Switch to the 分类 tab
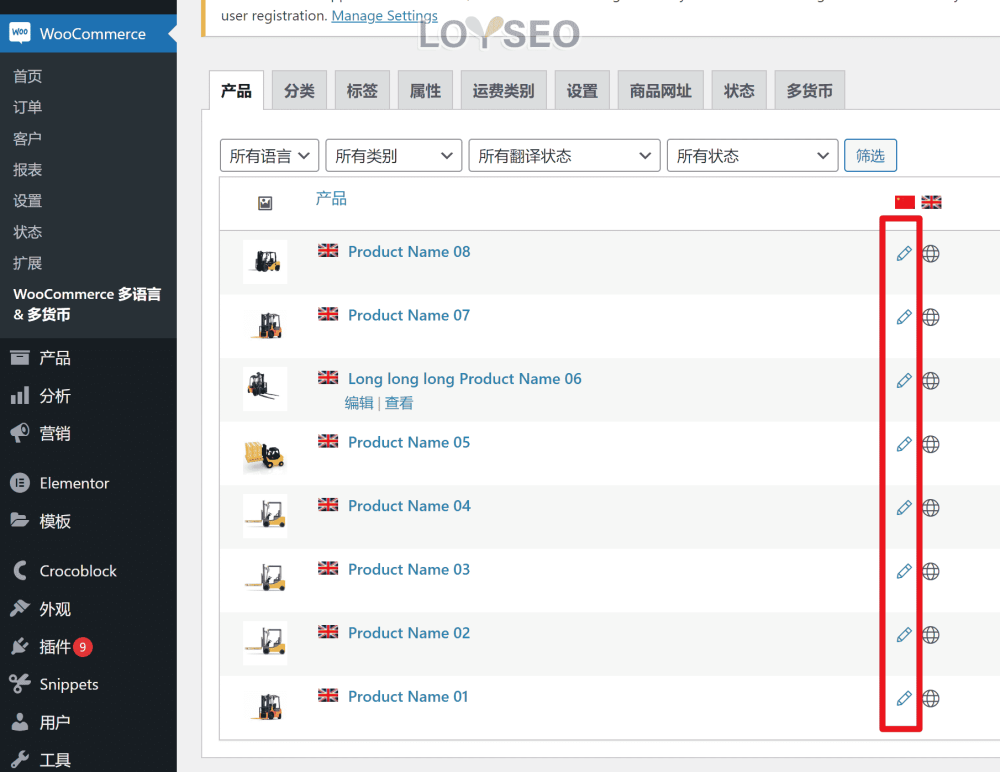 coord(299,91)
